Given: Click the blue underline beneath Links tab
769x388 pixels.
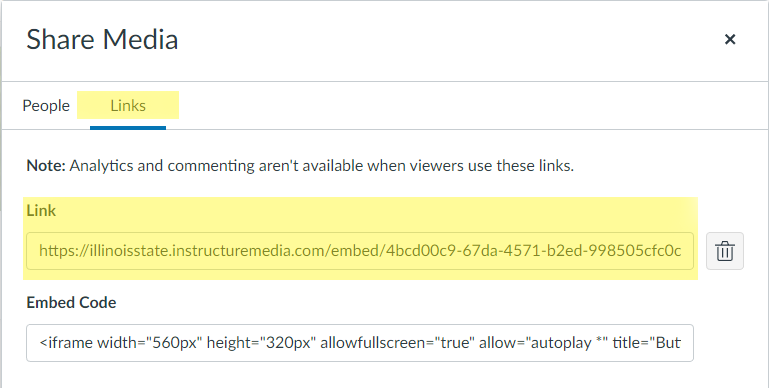Looking at the screenshot, I should pos(128,128).
